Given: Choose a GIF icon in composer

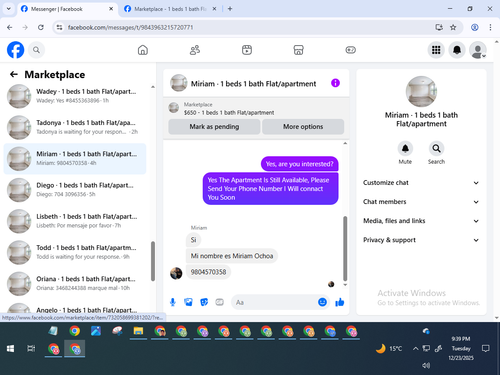Looking at the screenshot, I should (x=219, y=302).
